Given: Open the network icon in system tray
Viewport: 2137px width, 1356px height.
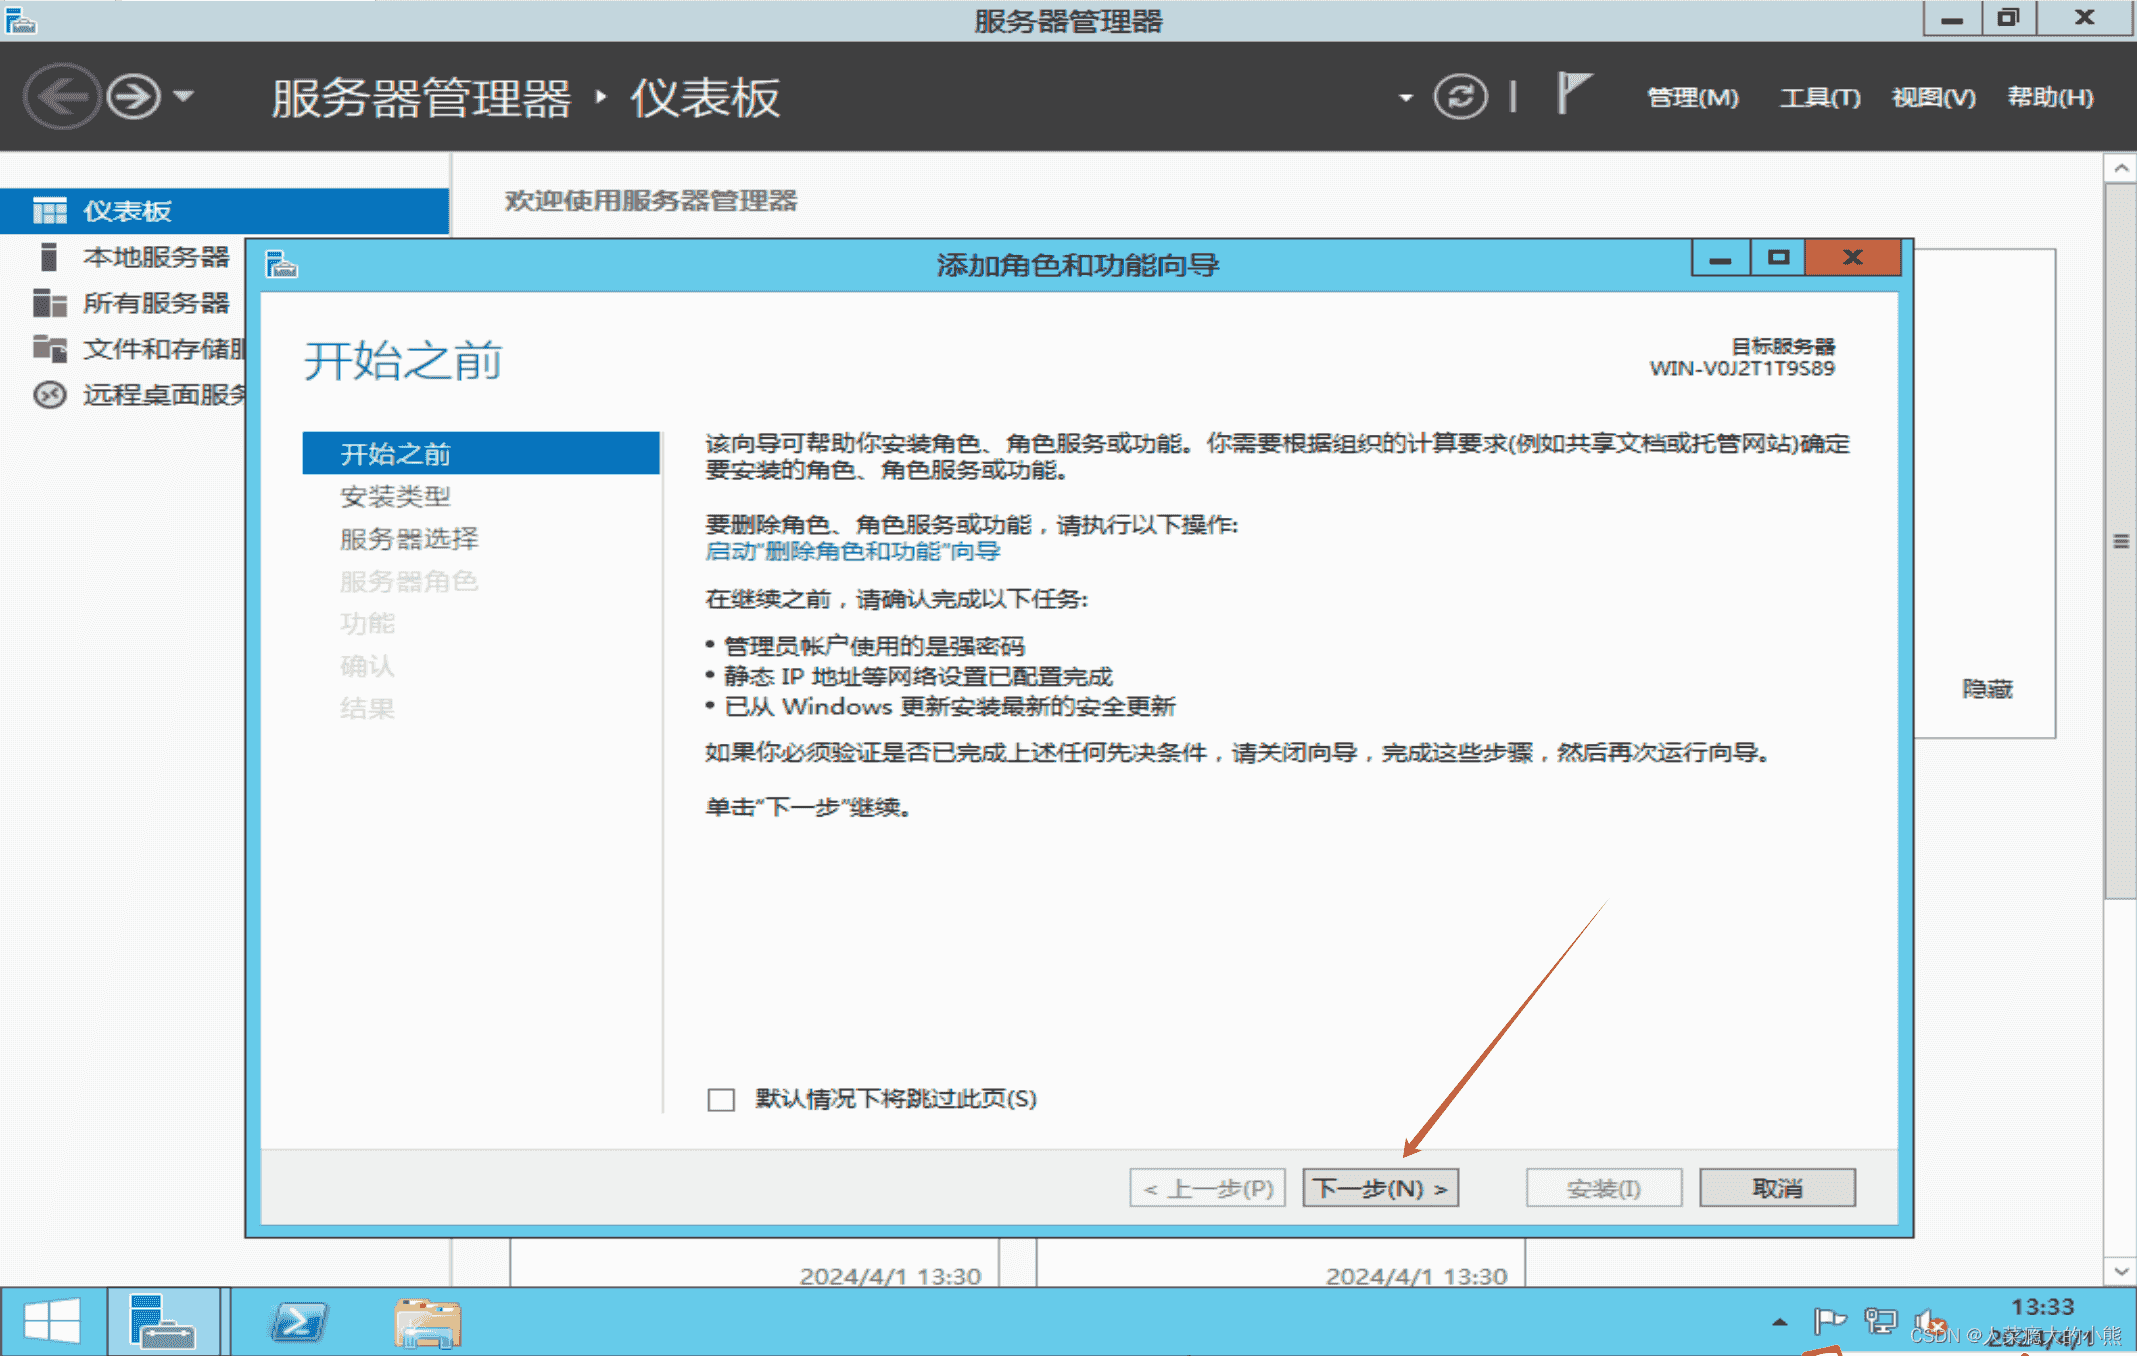Looking at the screenshot, I should [x=1880, y=1320].
